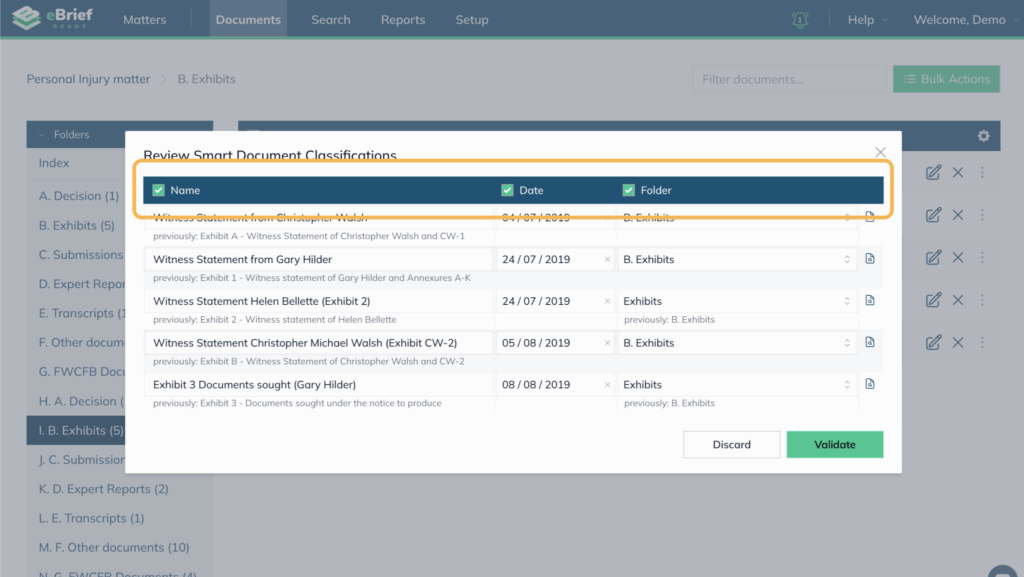Click the notification bell icon
Screen dimensions: 1024x577
coord(800,20)
